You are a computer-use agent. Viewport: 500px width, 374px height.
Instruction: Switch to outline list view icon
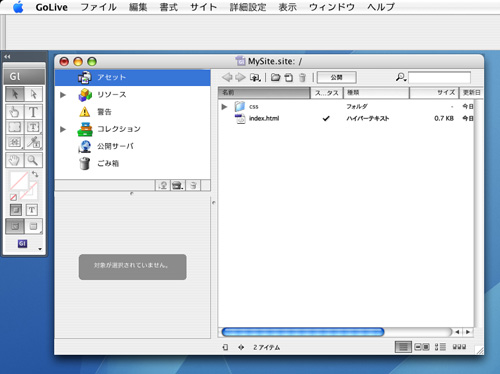tap(440, 347)
